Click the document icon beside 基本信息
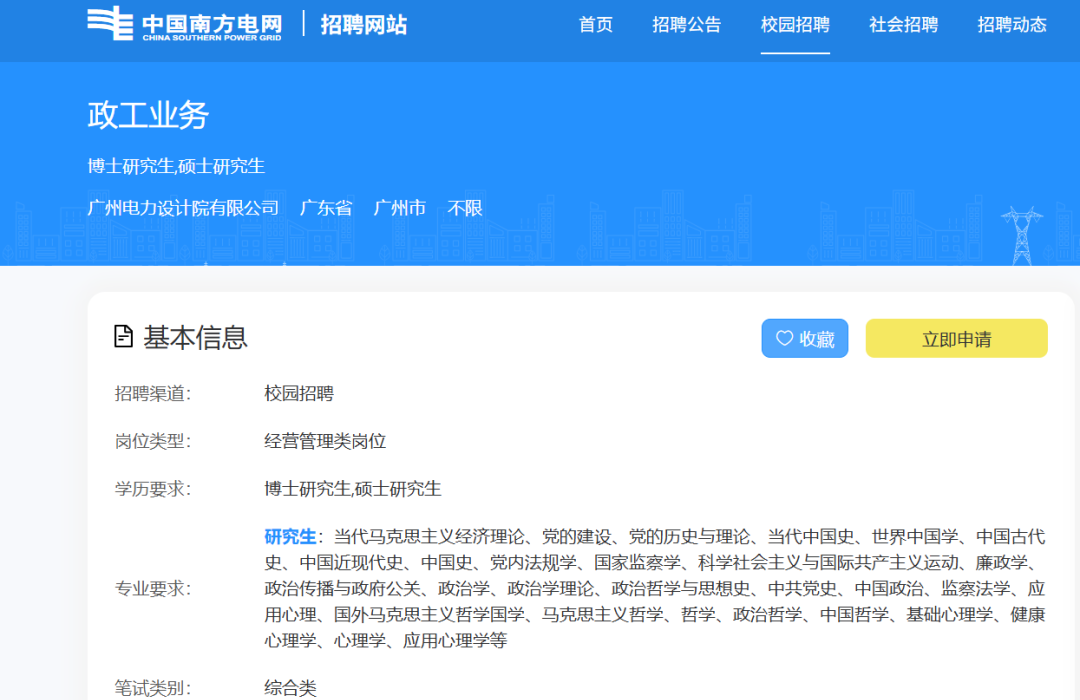 (123, 337)
